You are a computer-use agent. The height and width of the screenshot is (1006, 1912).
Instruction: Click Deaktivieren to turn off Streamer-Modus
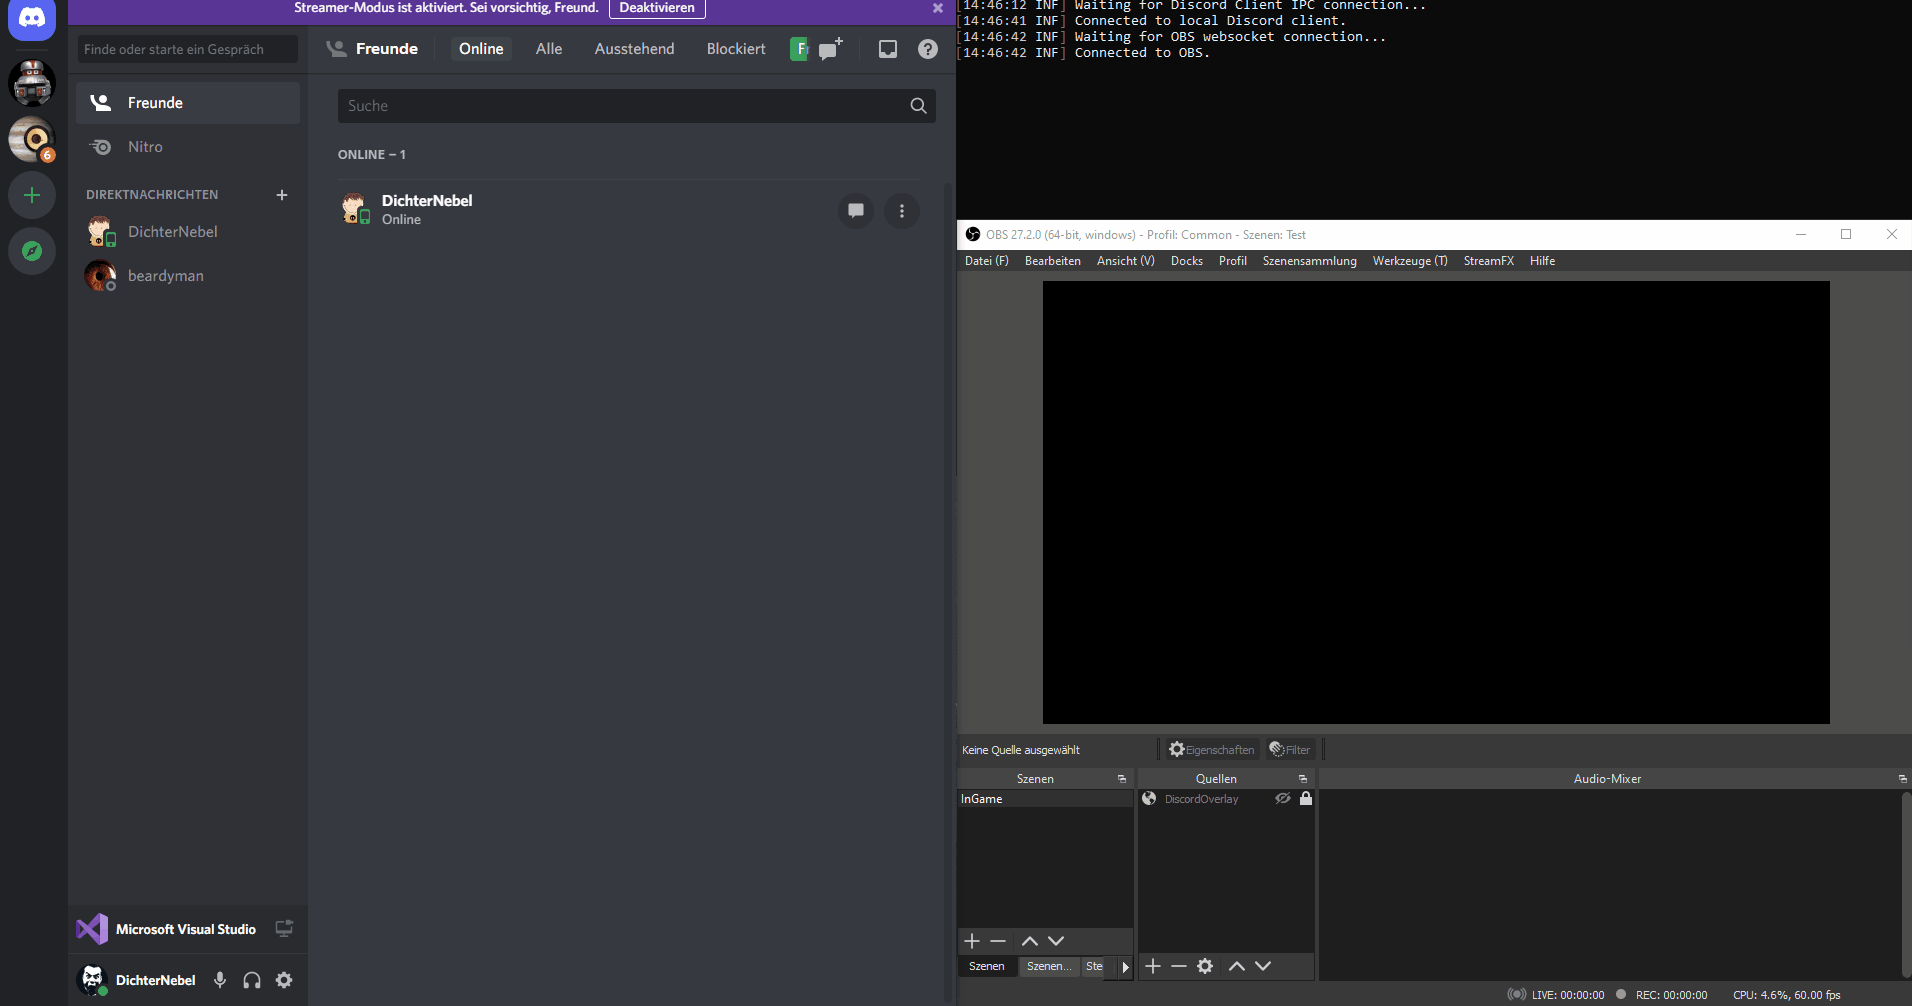pyautogui.click(x=657, y=8)
